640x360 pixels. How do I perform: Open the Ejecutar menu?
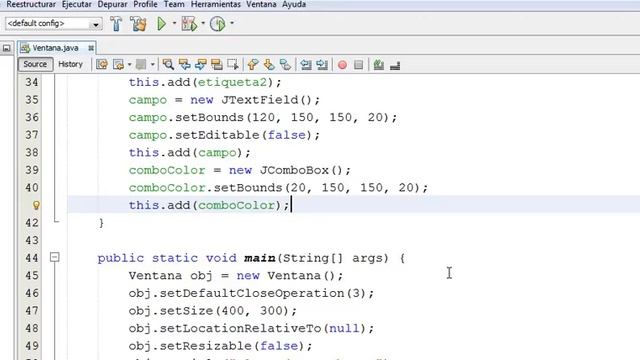pos(77,4)
